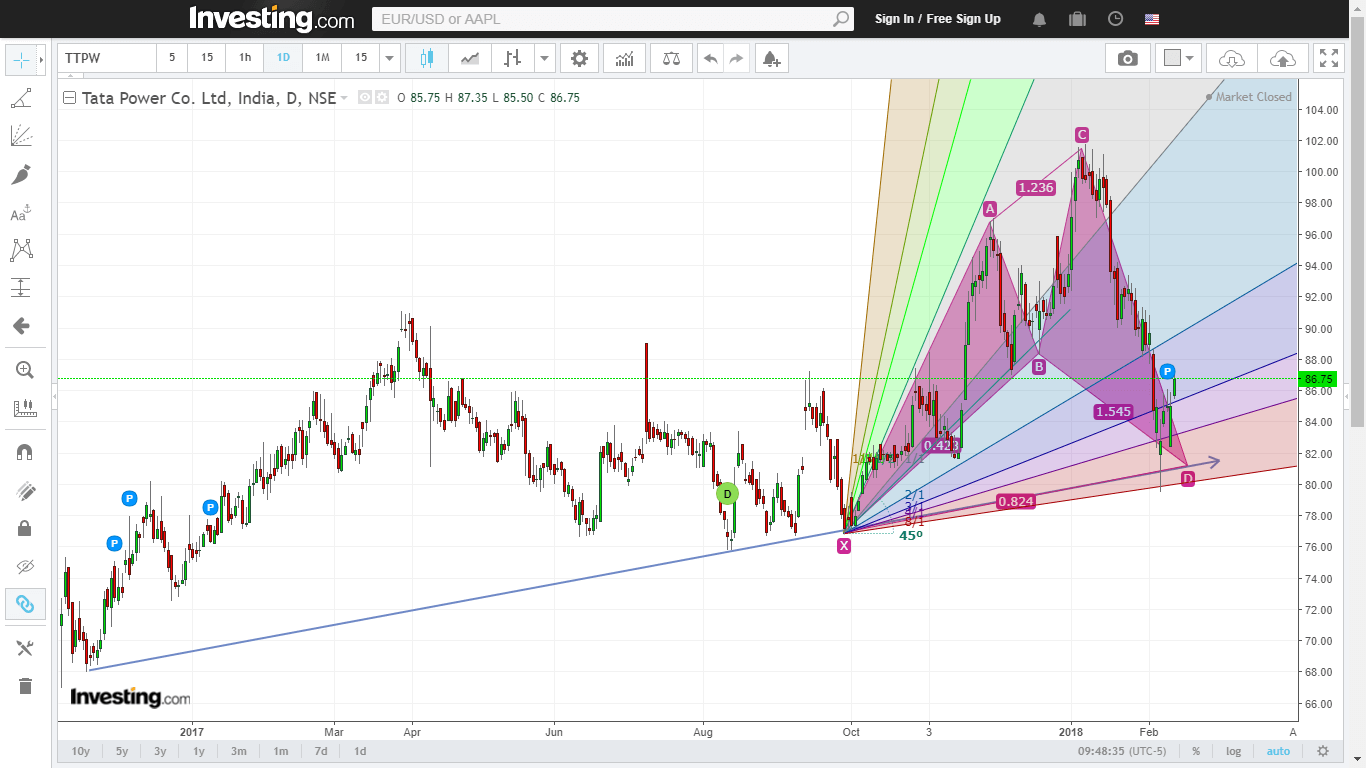The width and height of the screenshot is (1366, 768).
Task: Select the arrow marker icons tool
Action: (21, 326)
